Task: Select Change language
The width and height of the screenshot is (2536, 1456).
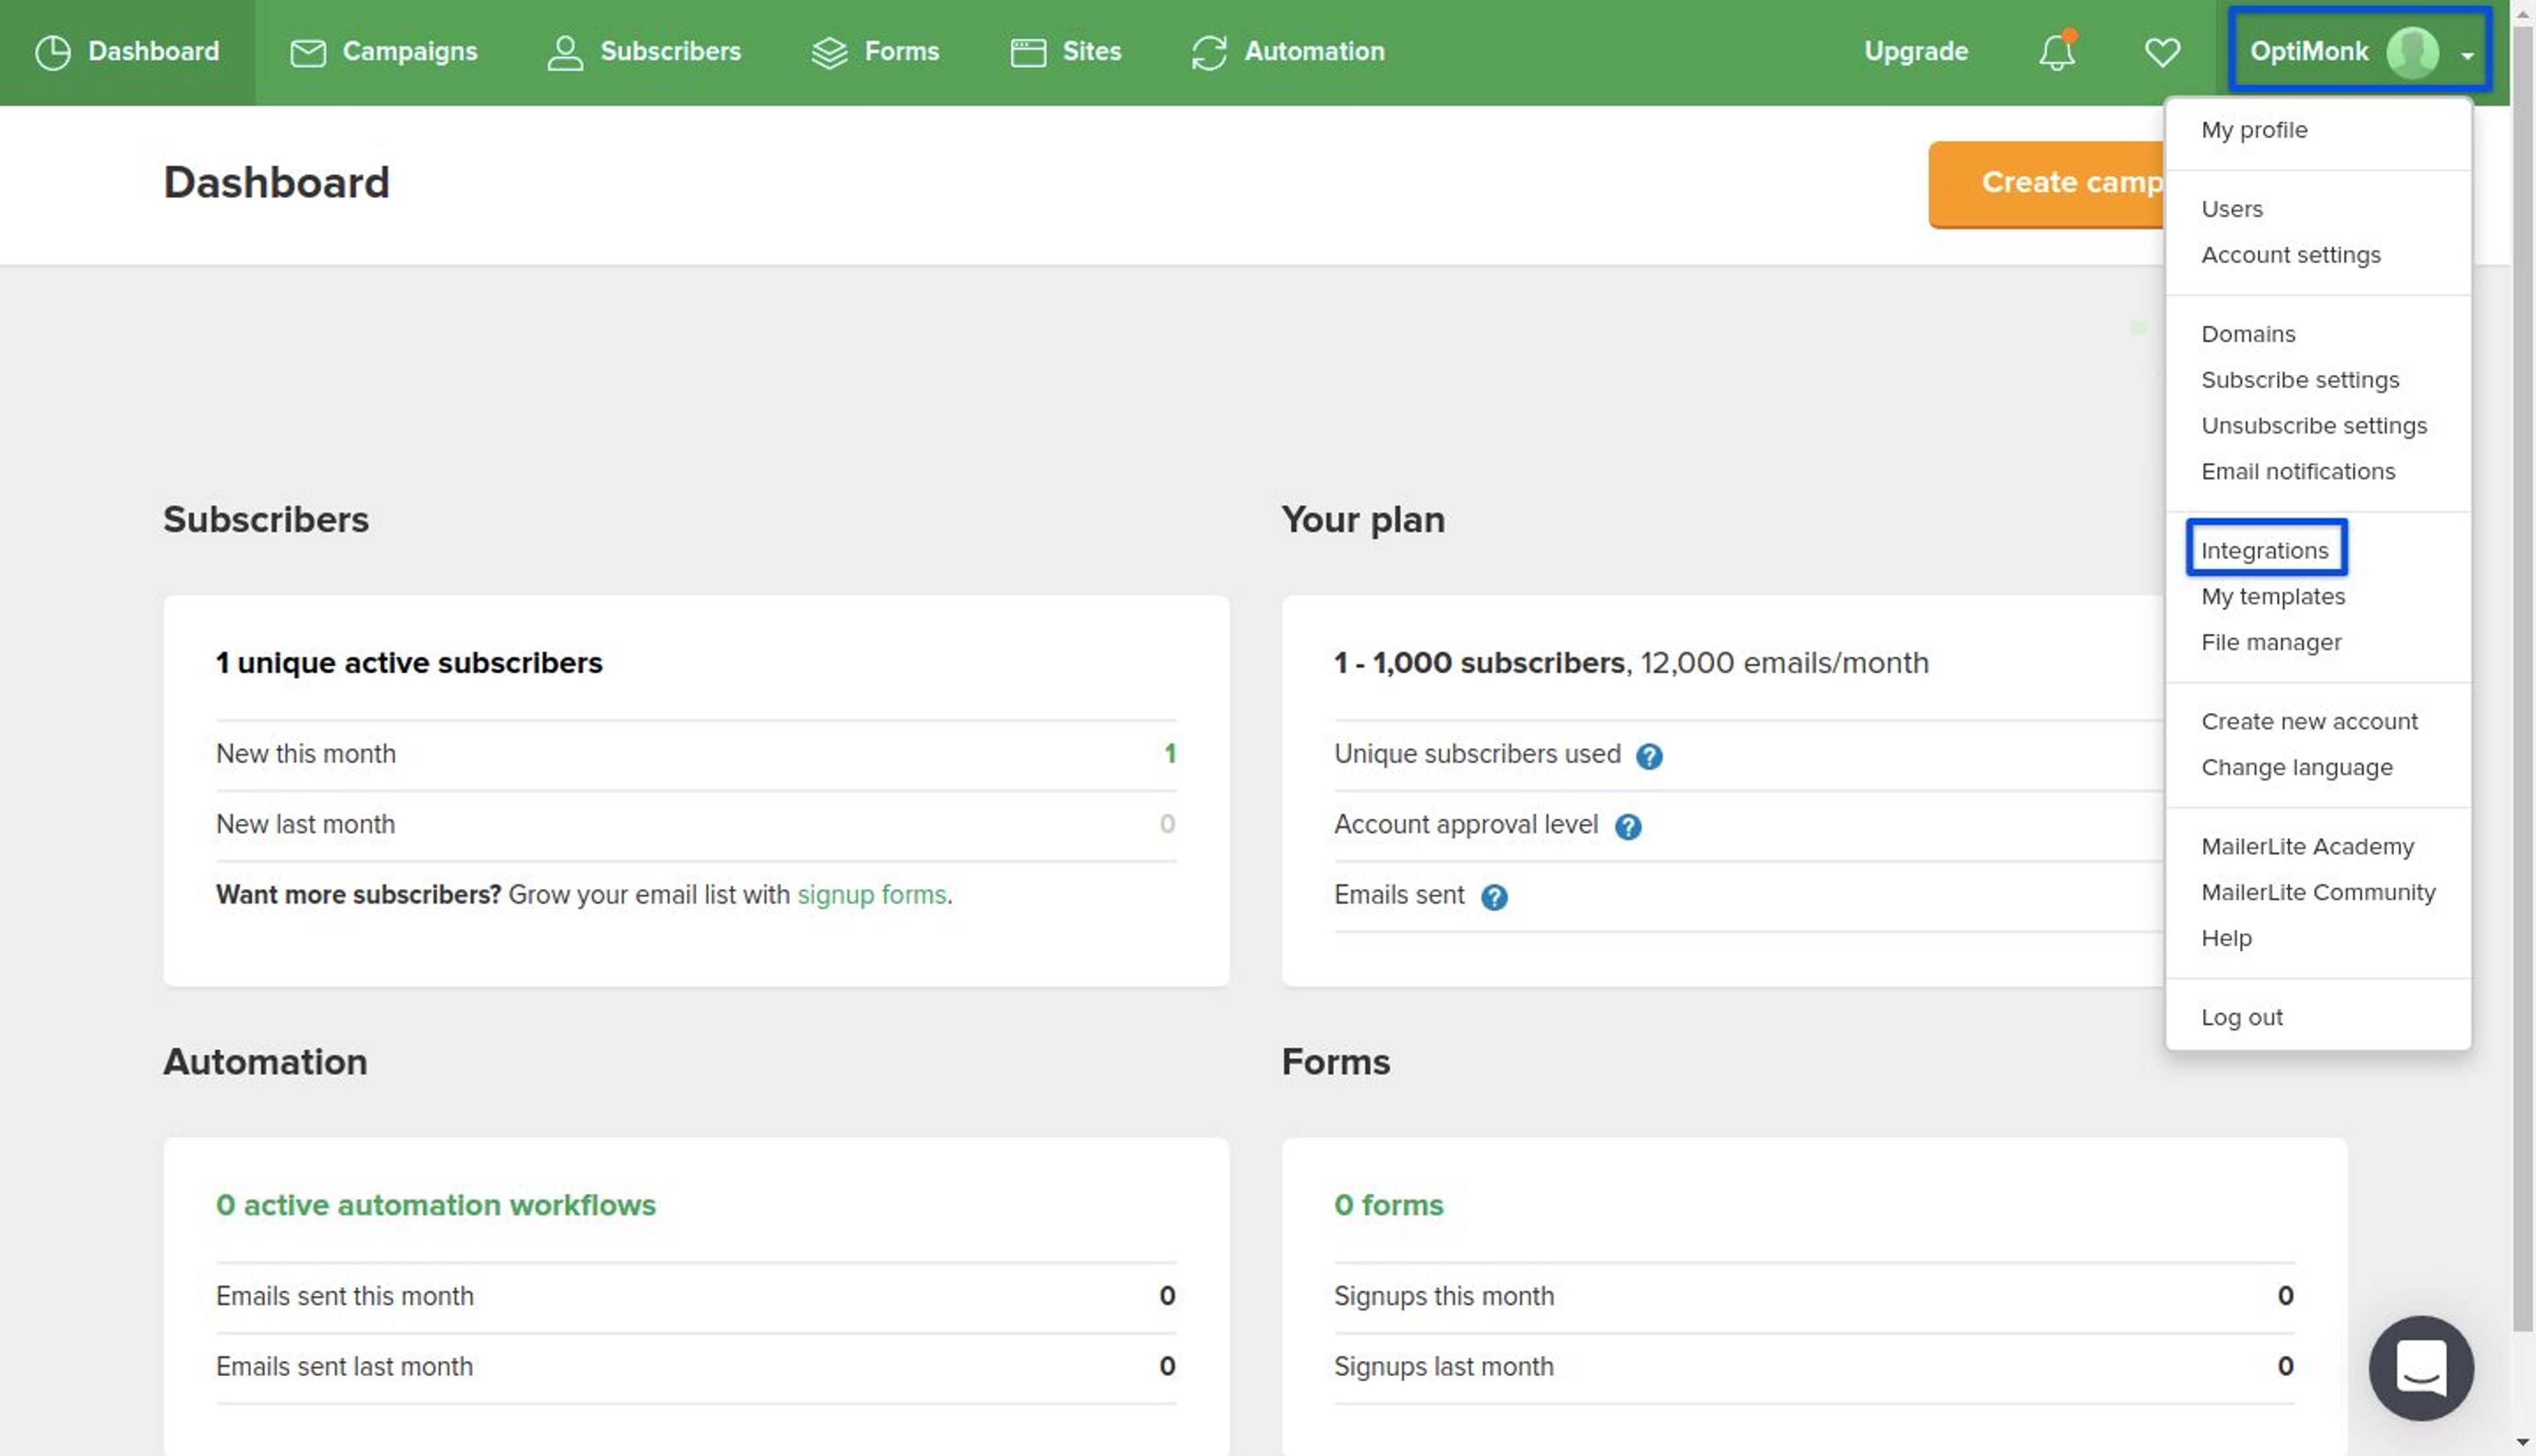Action: pos(2296,768)
